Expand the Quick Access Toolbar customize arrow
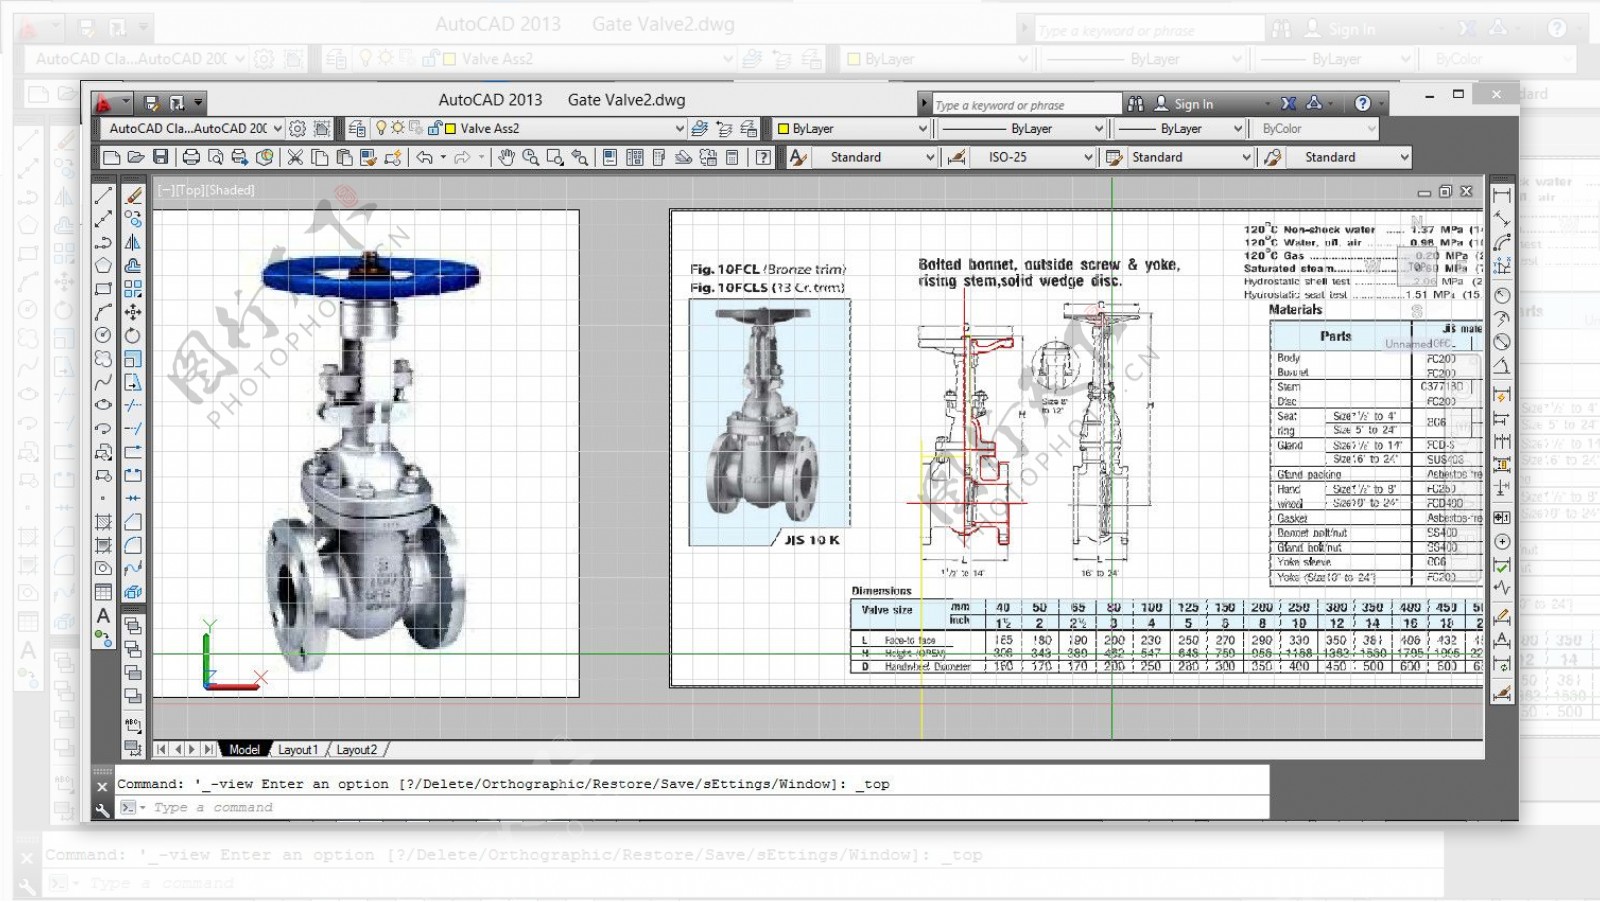This screenshot has width=1600, height=902. [x=199, y=102]
